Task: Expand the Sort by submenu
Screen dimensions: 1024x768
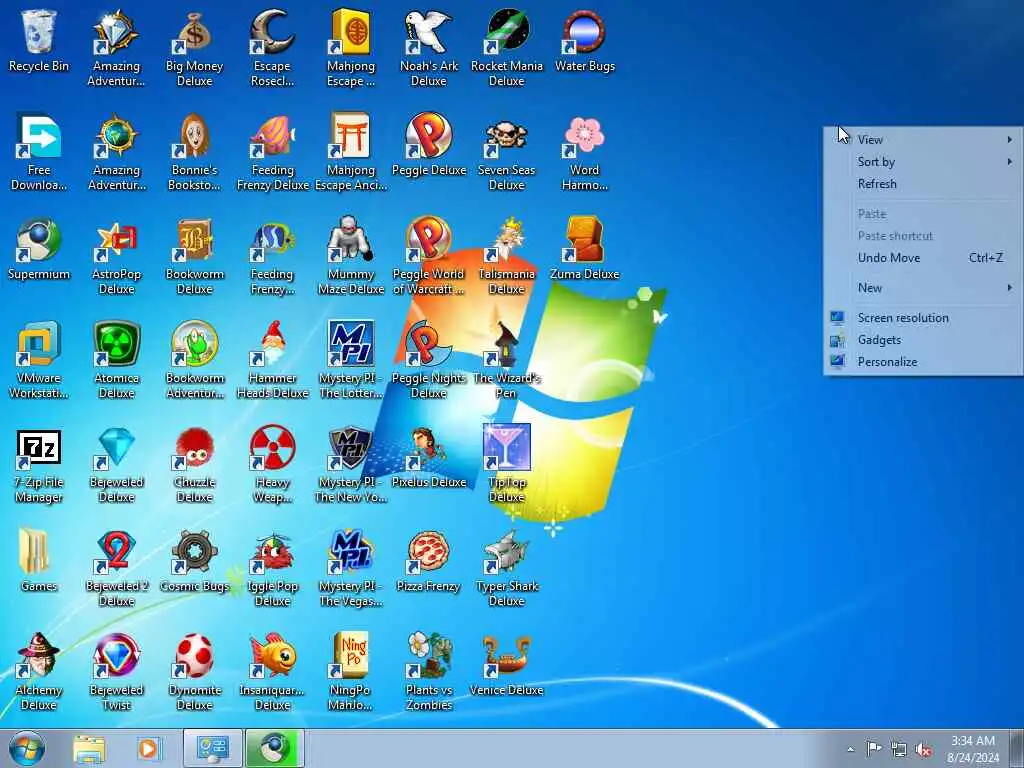Action: click(923, 162)
